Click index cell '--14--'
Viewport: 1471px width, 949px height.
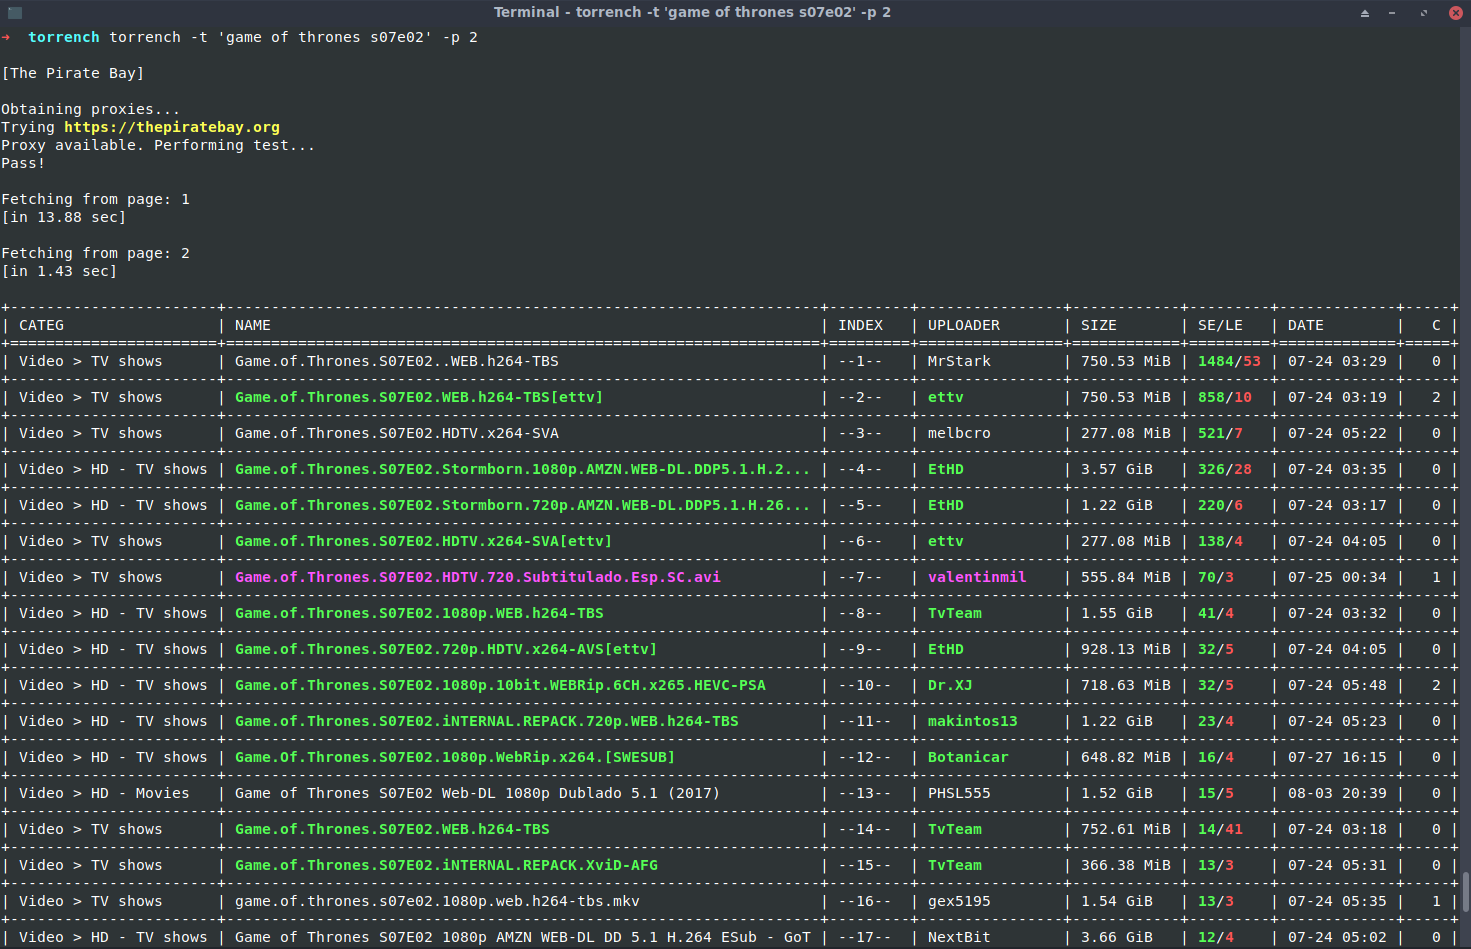click(865, 829)
